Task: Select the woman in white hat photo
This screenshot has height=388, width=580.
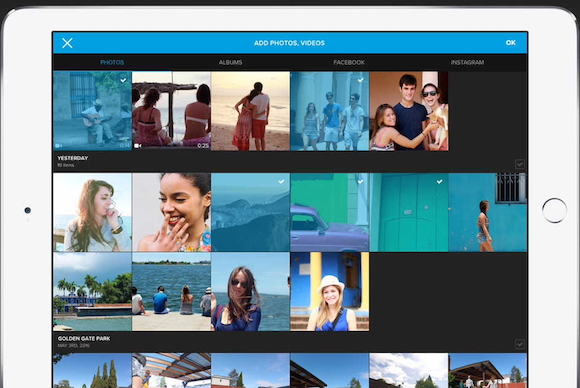Action: click(x=330, y=291)
